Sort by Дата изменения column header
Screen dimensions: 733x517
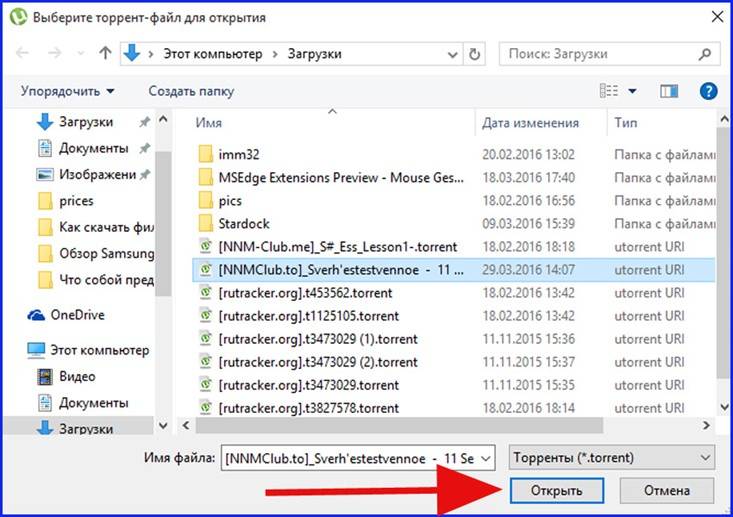point(531,123)
